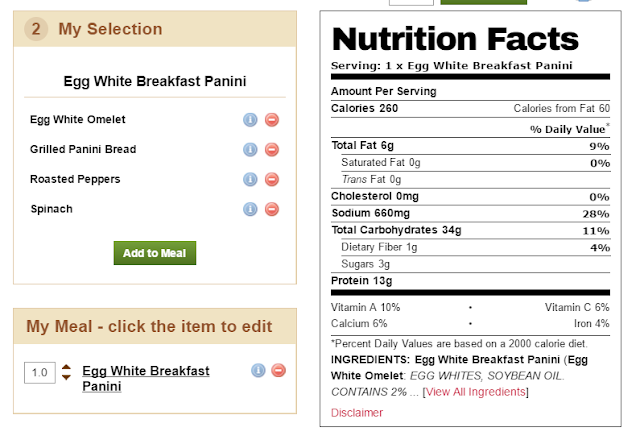Increase panini quantity with up arrow
Viewport: 640px width, 440px height.
(x=66, y=367)
